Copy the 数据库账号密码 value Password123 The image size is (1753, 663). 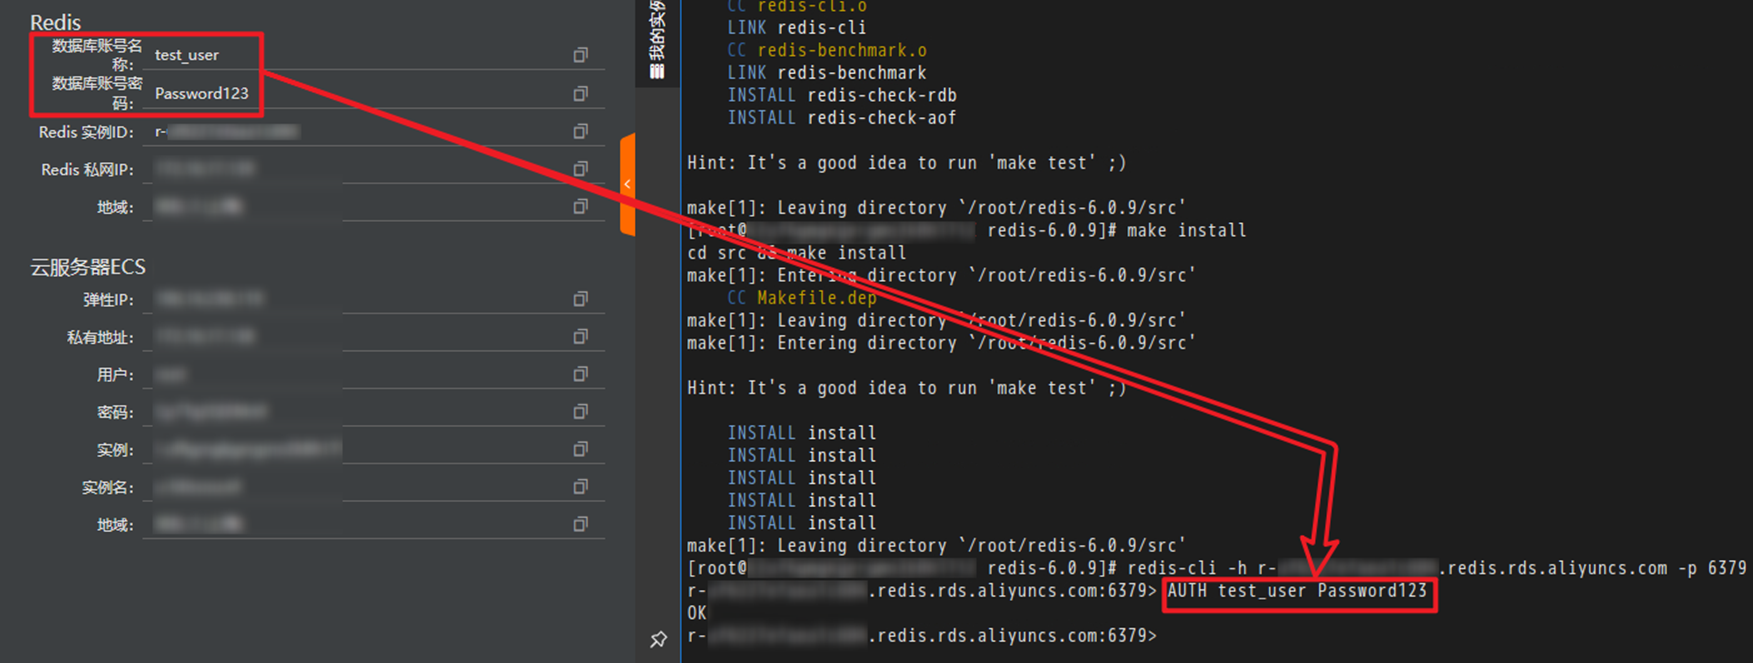coord(580,93)
